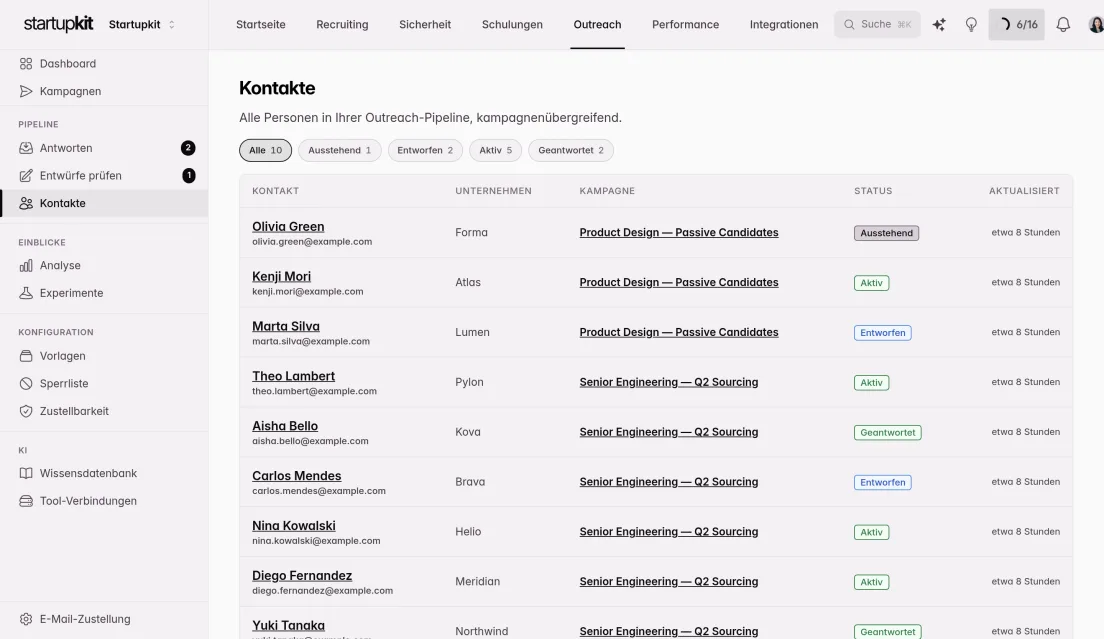The width and height of the screenshot is (1104, 639).
Task: Click the Aktiv badge in Kenji Mori's row
Action: [872, 283]
